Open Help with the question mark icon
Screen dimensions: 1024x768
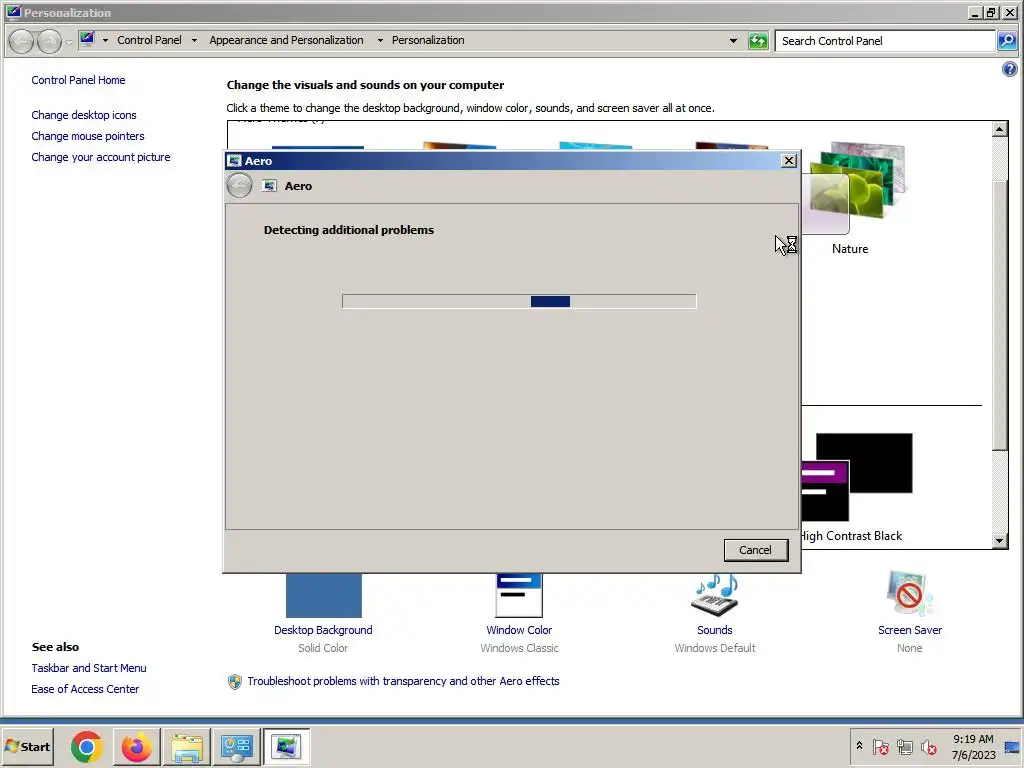tap(1009, 69)
